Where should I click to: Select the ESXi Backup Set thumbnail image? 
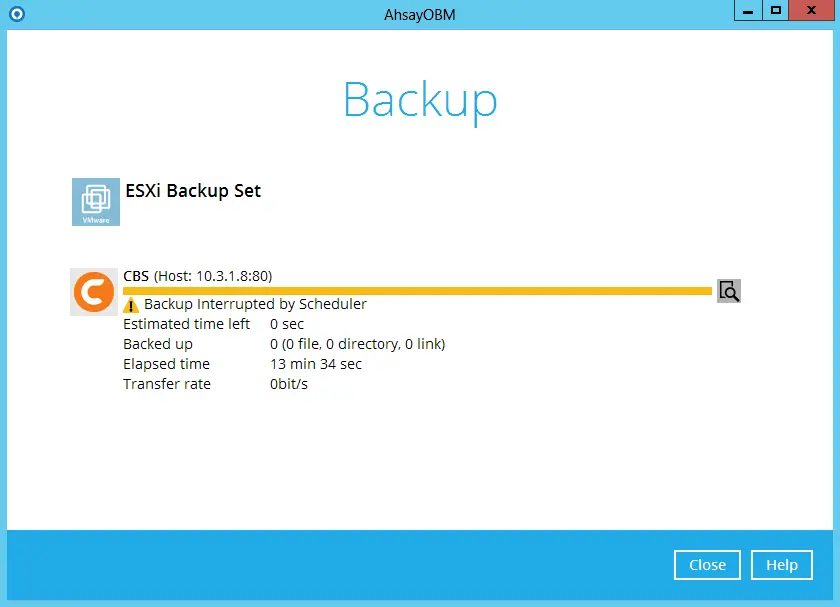point(95,201)
